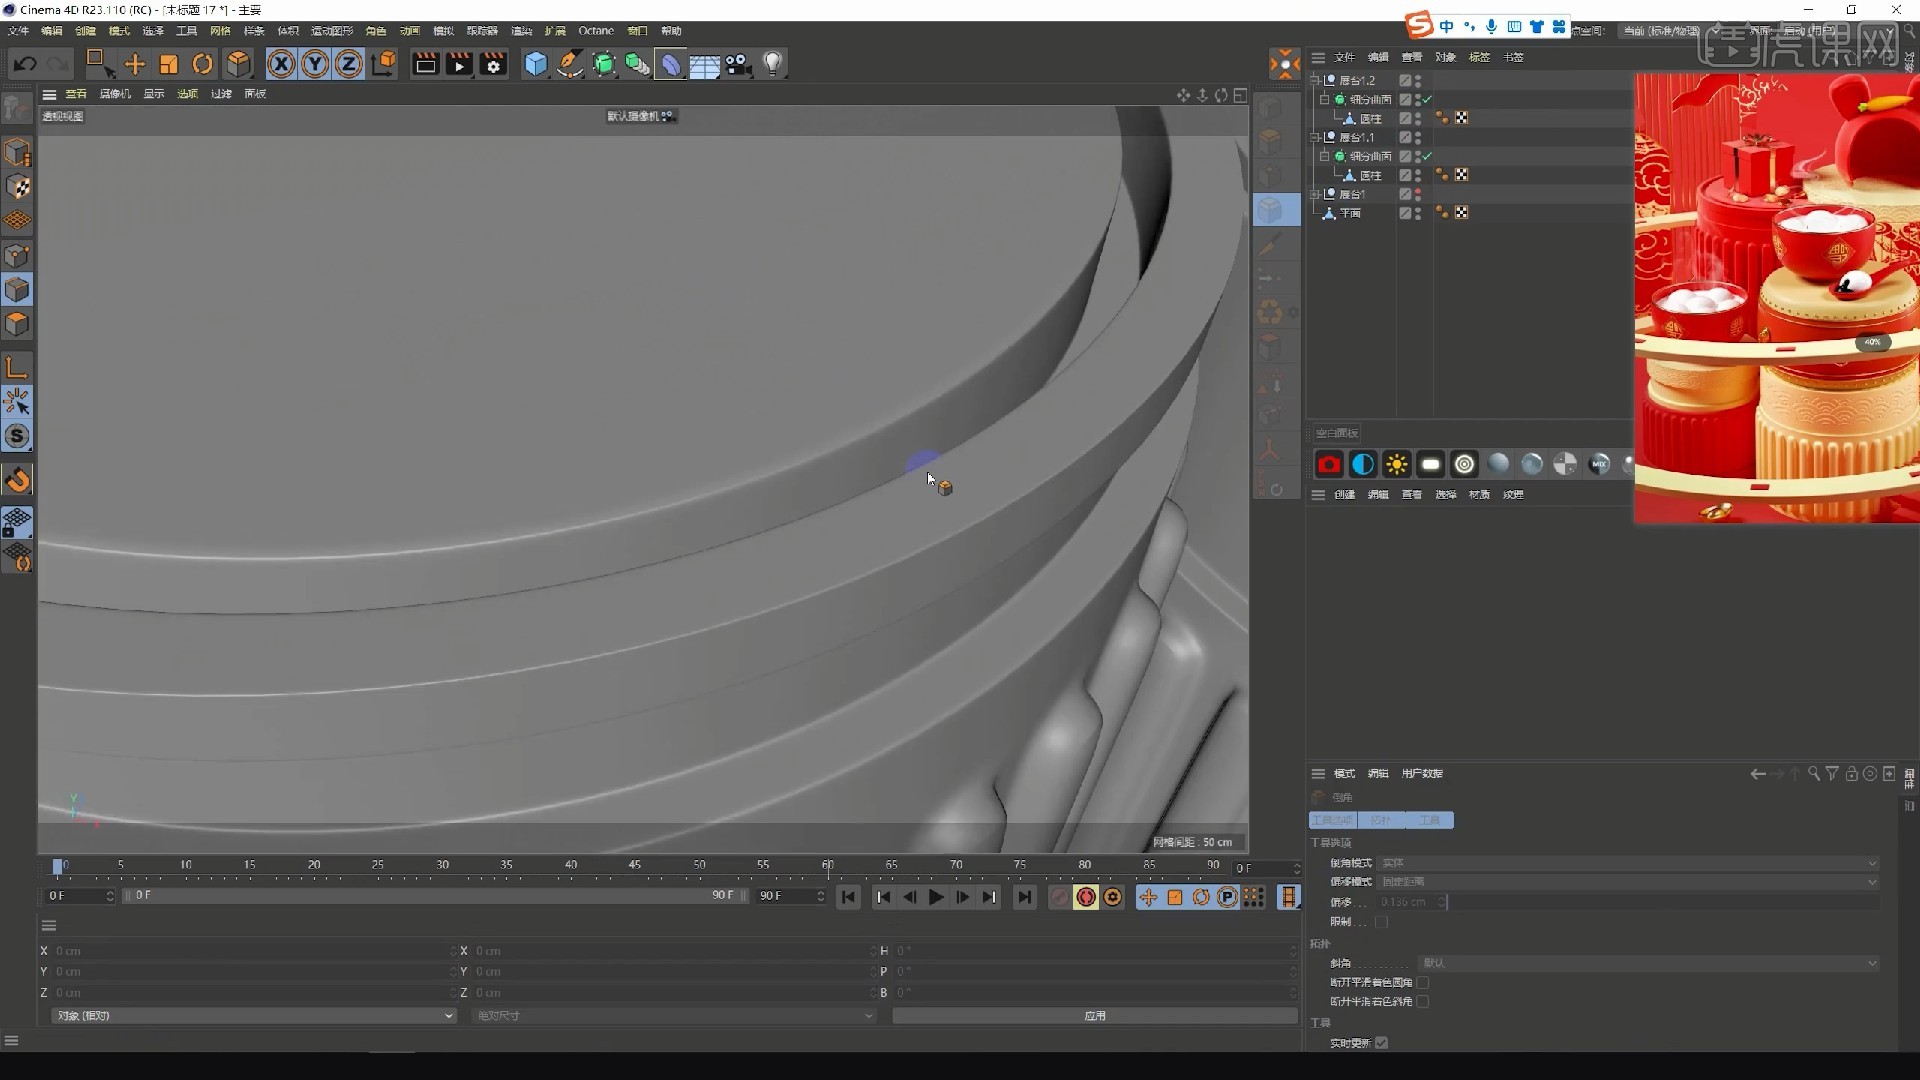Click Play forward on timeline

click(936, 897)
